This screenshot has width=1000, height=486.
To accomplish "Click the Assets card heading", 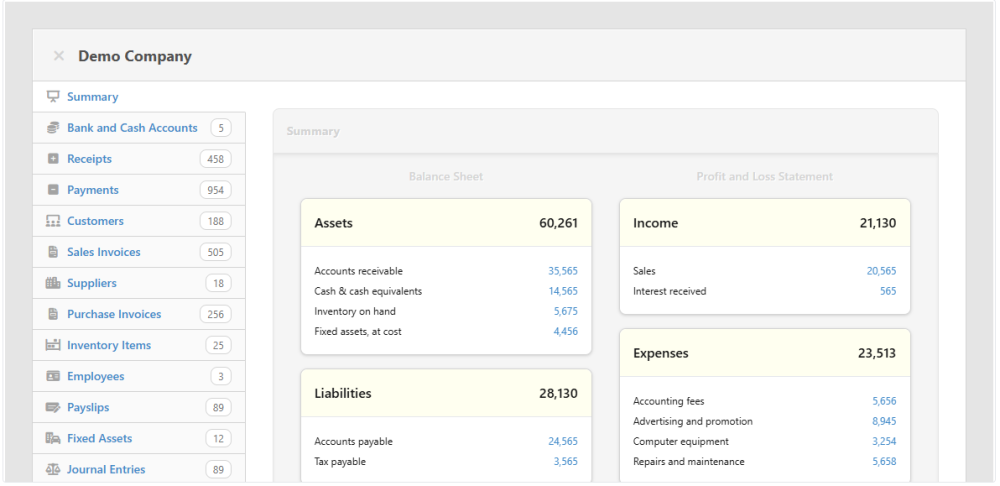I will point(334,223).
